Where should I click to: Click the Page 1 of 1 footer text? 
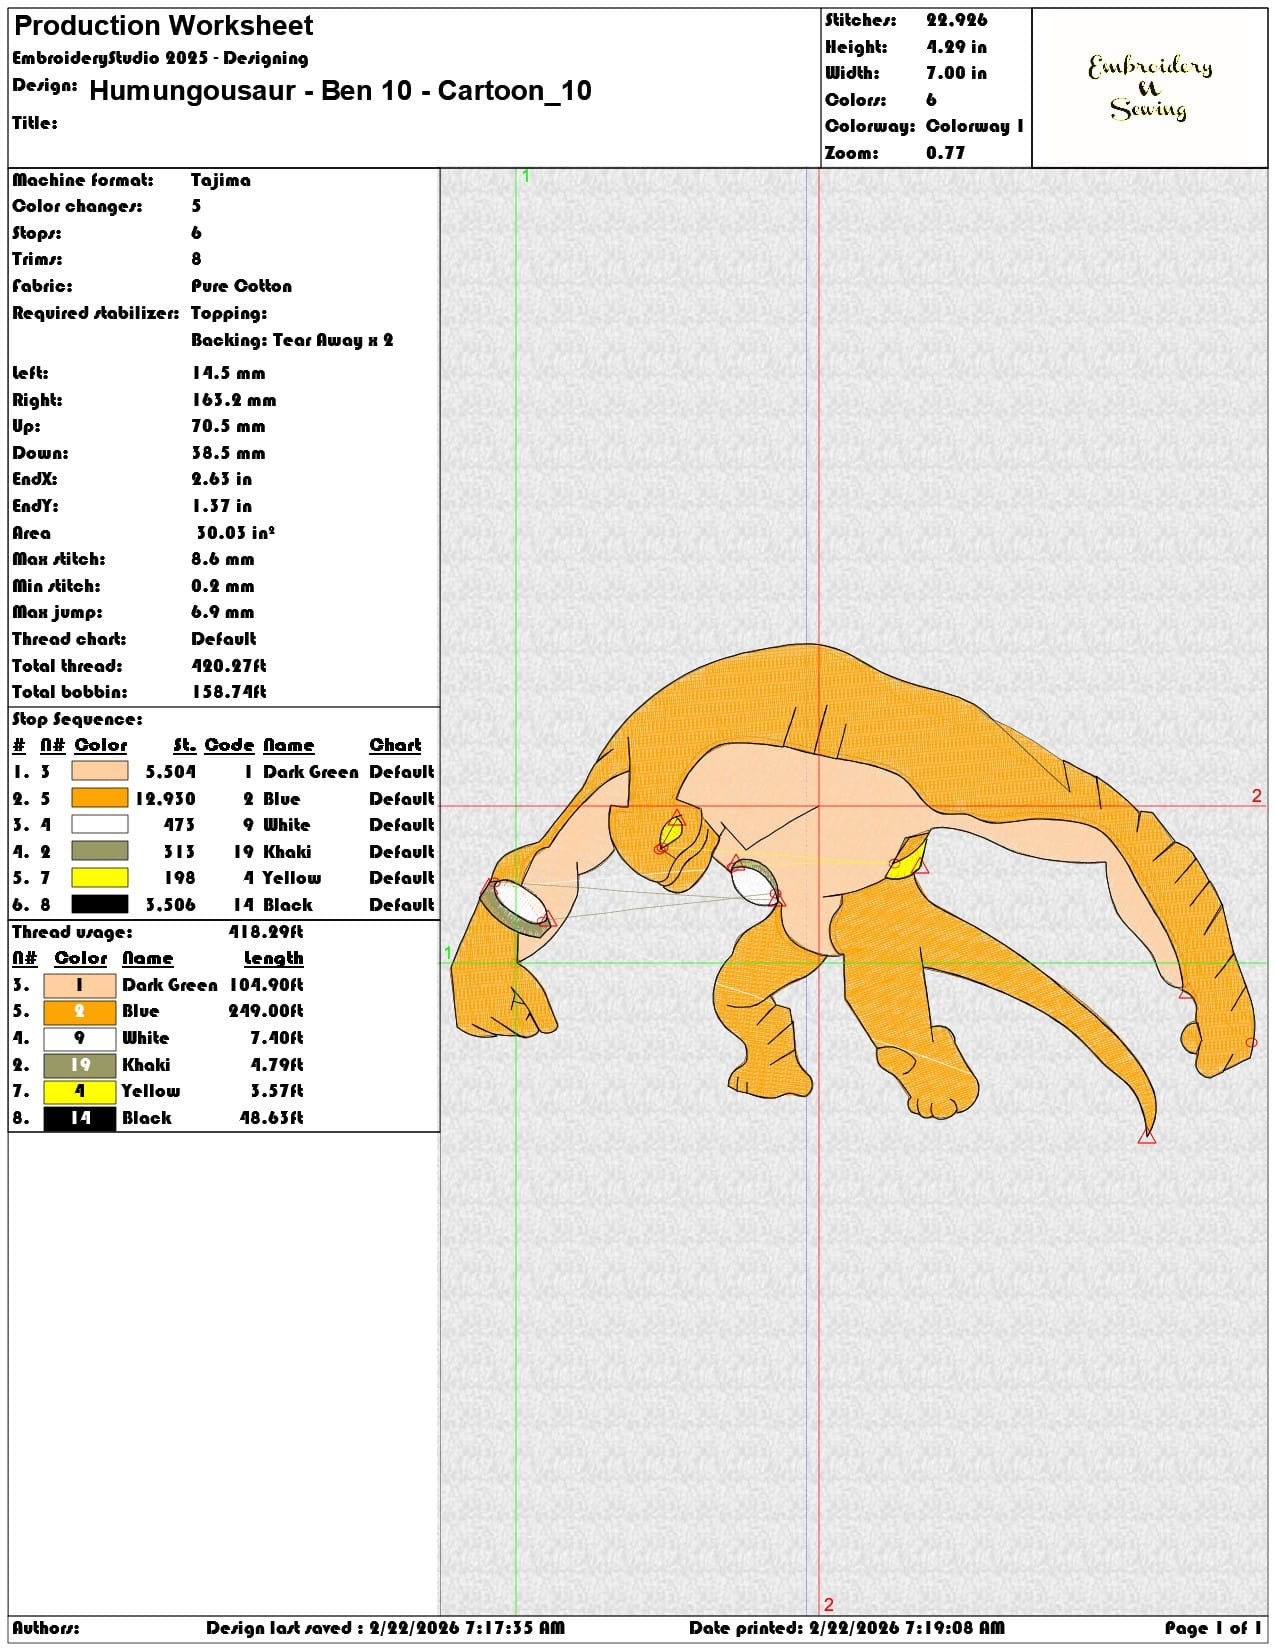click(1213, 1628)
